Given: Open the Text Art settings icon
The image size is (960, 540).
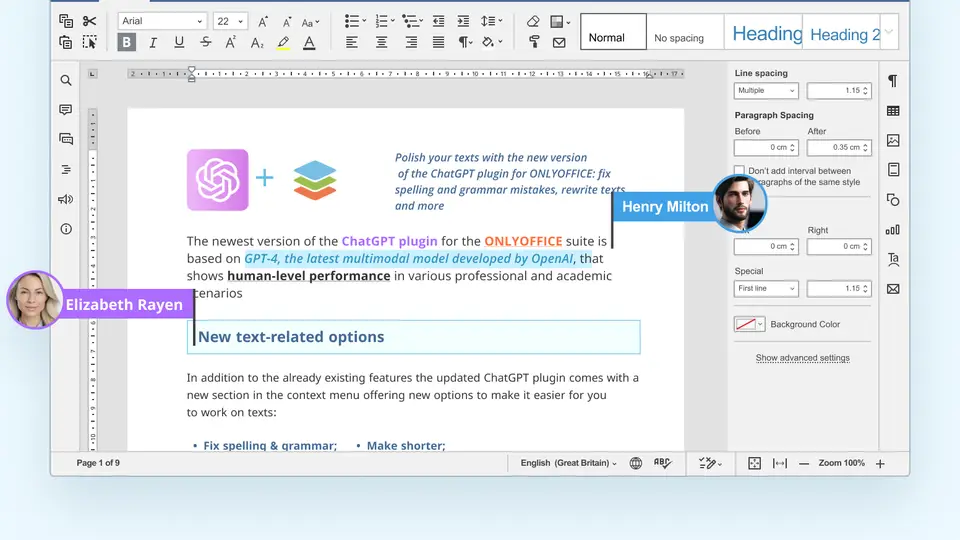Looking at the screenshot, I should tap(893, 259).
